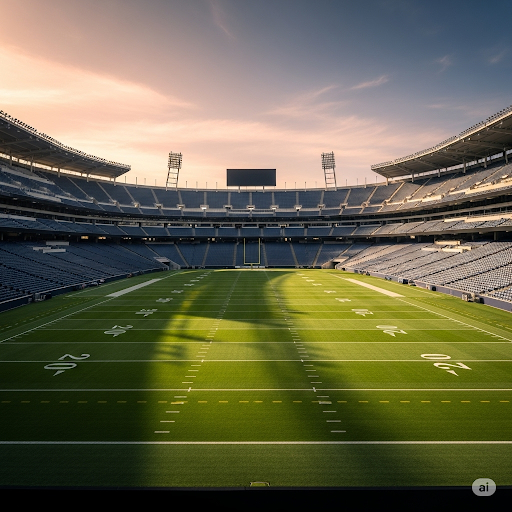
Task: Select the yellow goal post
Action: tap(252, 252)
